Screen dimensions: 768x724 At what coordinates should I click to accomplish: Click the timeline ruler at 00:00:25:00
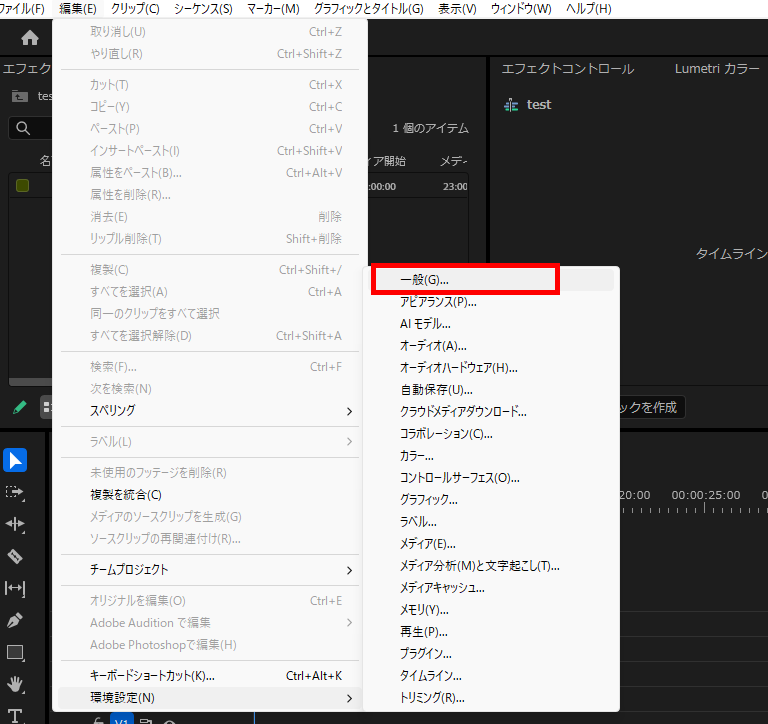click(x=705, y=496)
